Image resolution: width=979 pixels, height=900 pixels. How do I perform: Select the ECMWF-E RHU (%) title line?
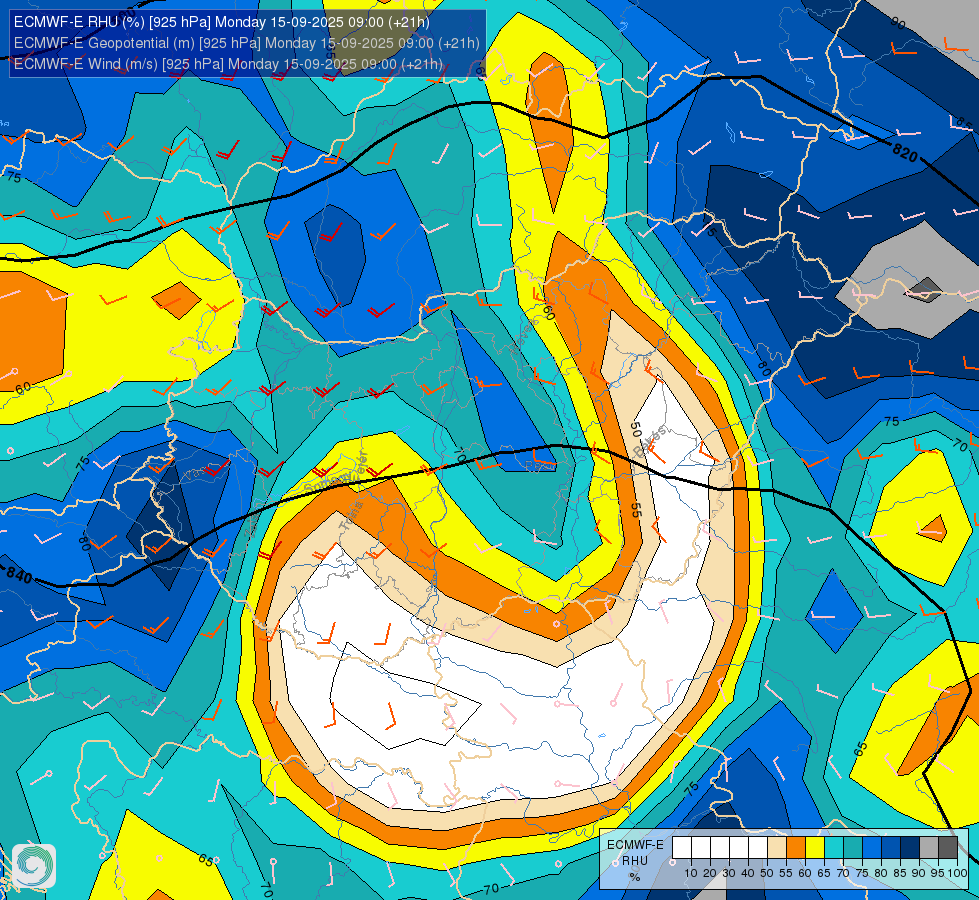point(222,22)
